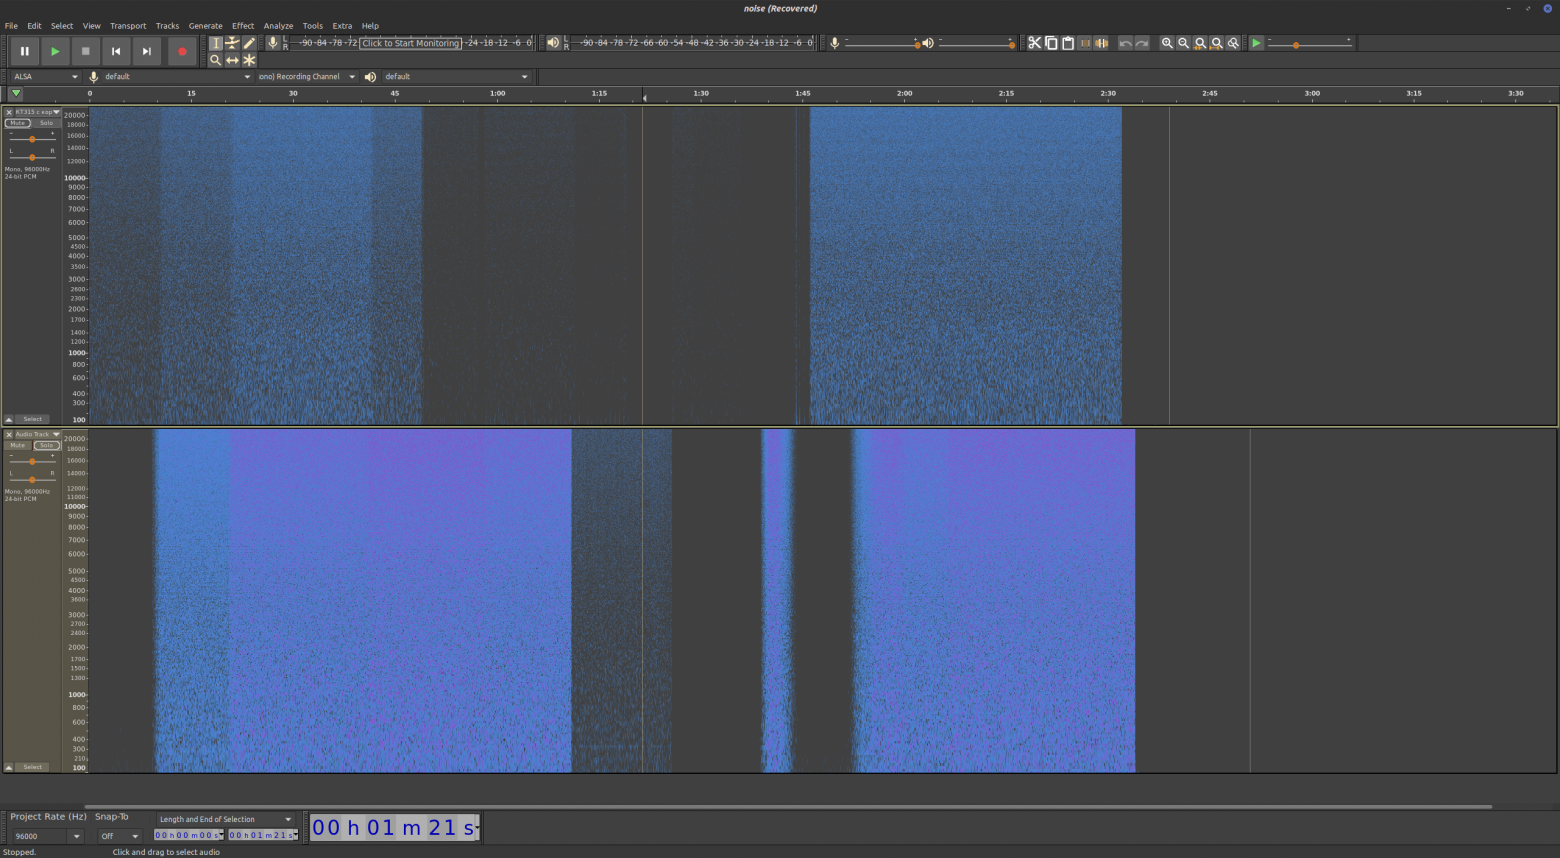Open the Effect menu
The height and width of the screenshot is (858, 1560).
pos(243,26)
